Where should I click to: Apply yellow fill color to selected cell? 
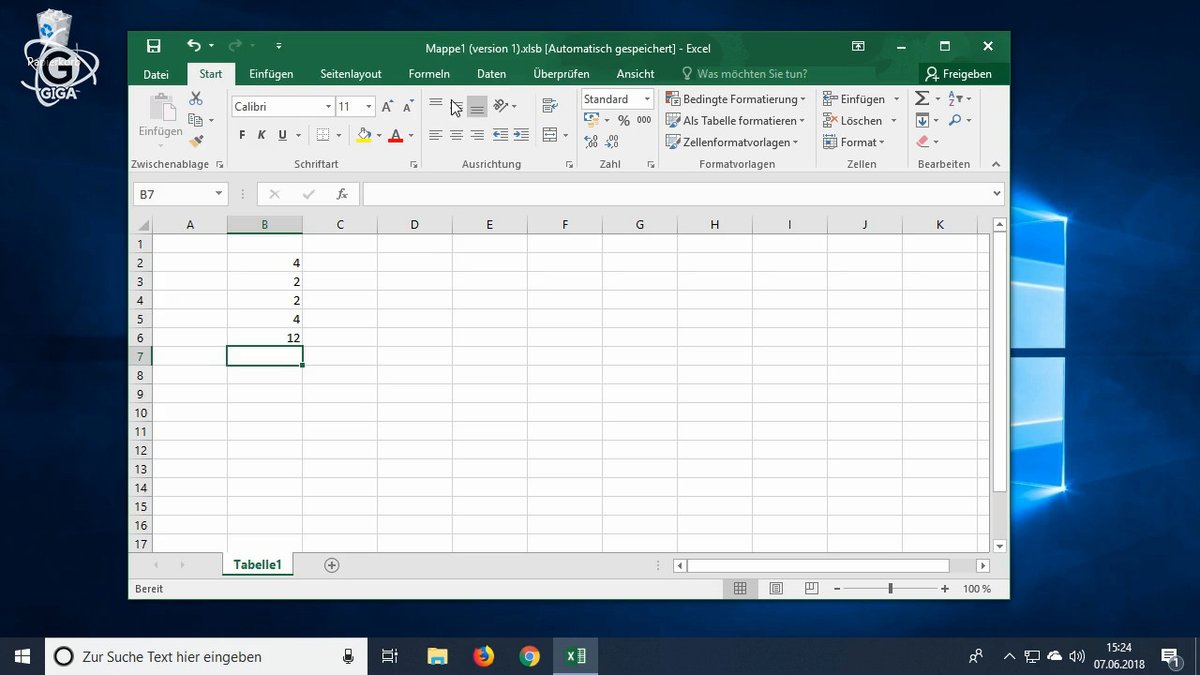[363, 135]
